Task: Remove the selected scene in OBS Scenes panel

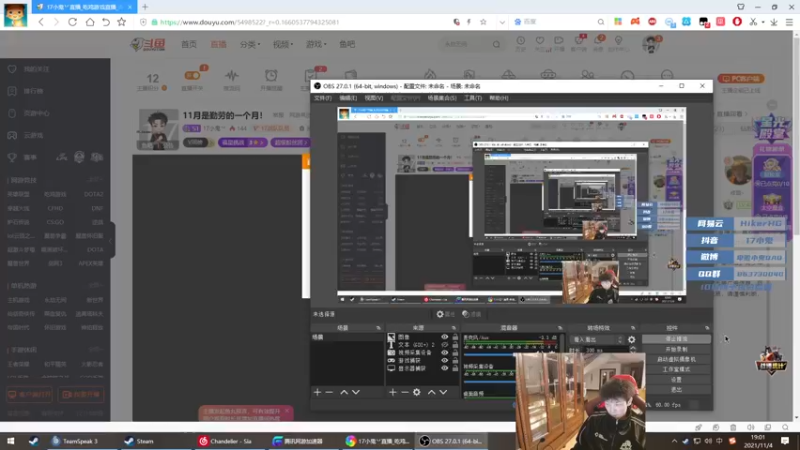Action: click(329, 392)
